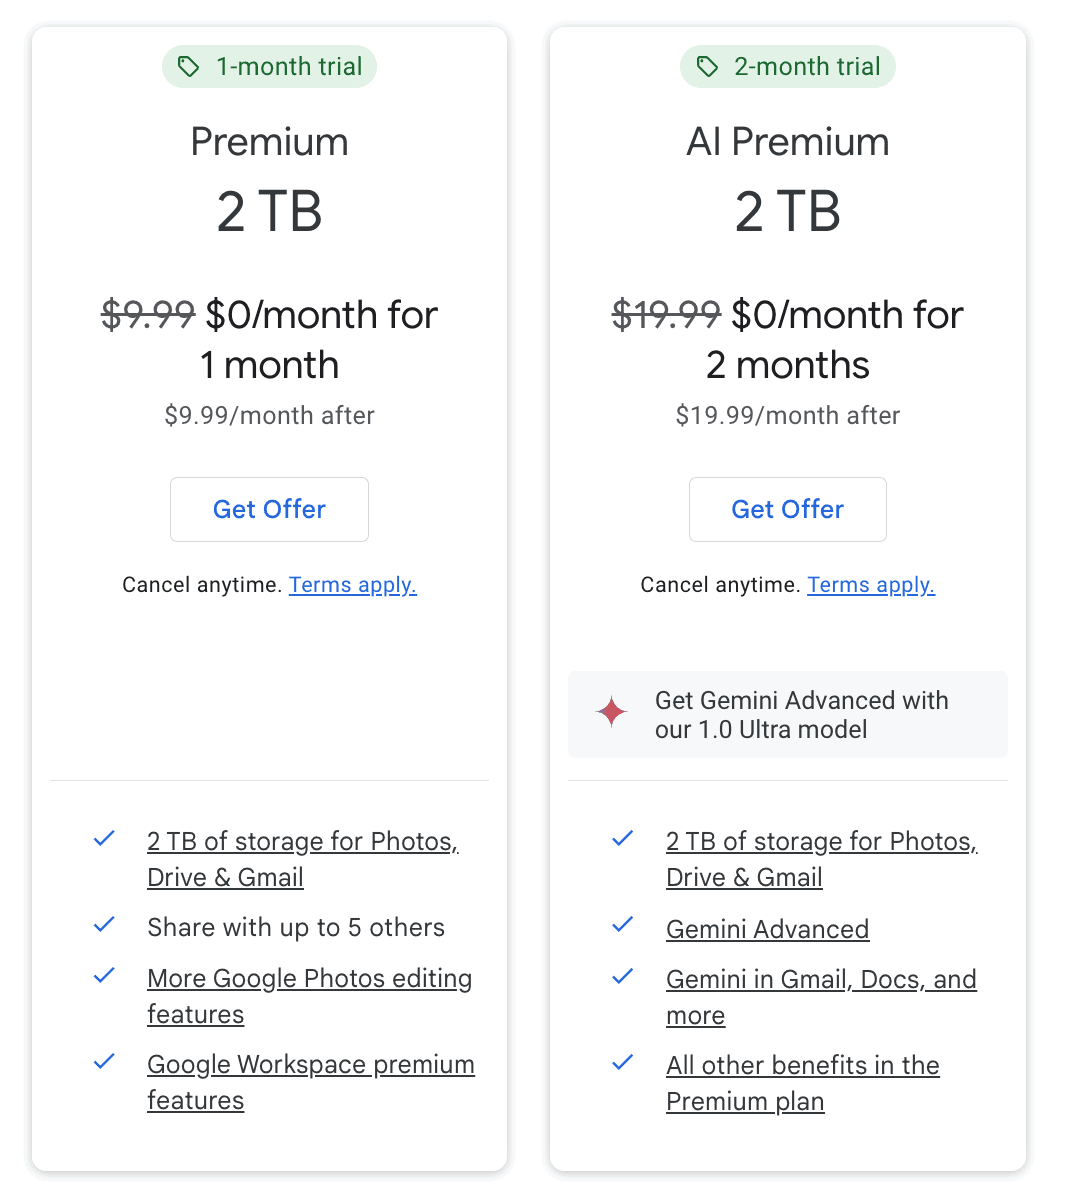Open the Google Workspace premium features link
Image resolution: width=1072 pixels, height=1200 pixels.
coord(310,1065)
